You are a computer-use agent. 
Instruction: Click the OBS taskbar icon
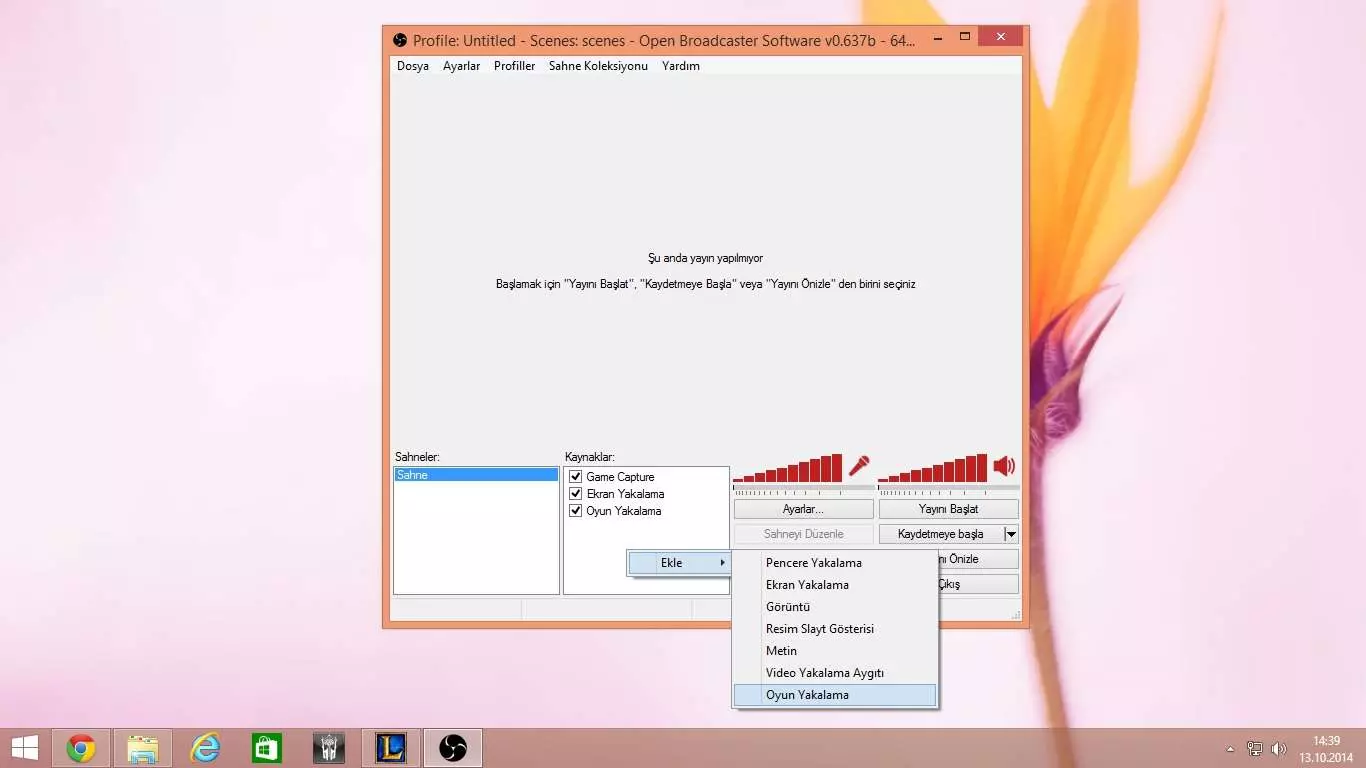[x=453, y=748]
